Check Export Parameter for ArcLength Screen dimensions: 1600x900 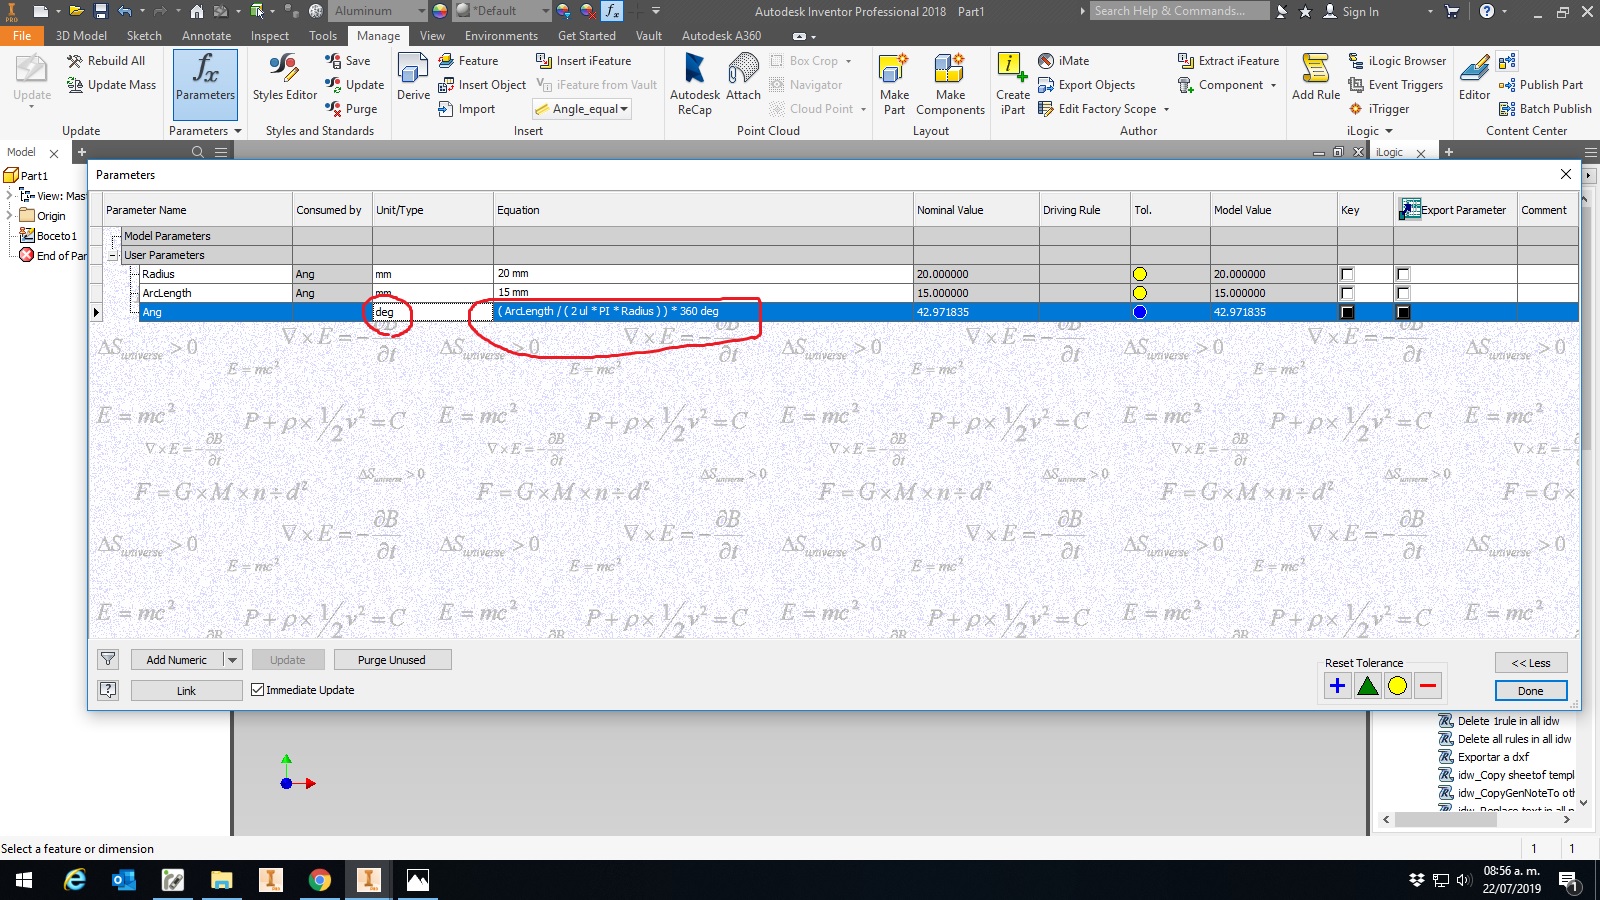pos(1403,293)
